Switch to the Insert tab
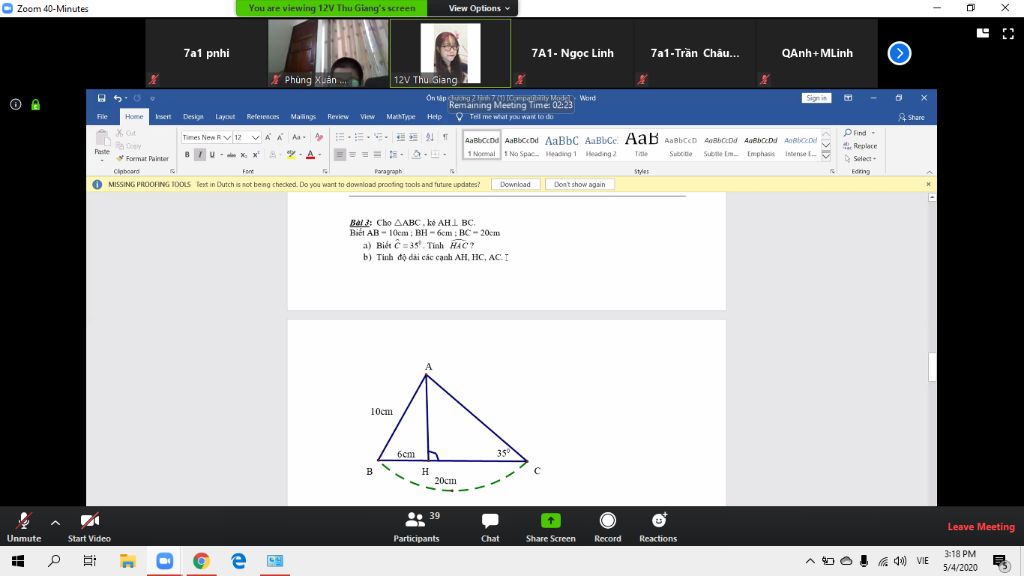The image size is (1024, 576). (163, 117)
